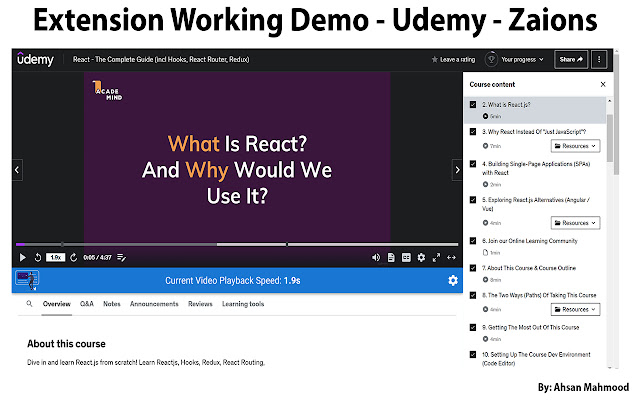Click the Udemy logo

pos(35,59)
